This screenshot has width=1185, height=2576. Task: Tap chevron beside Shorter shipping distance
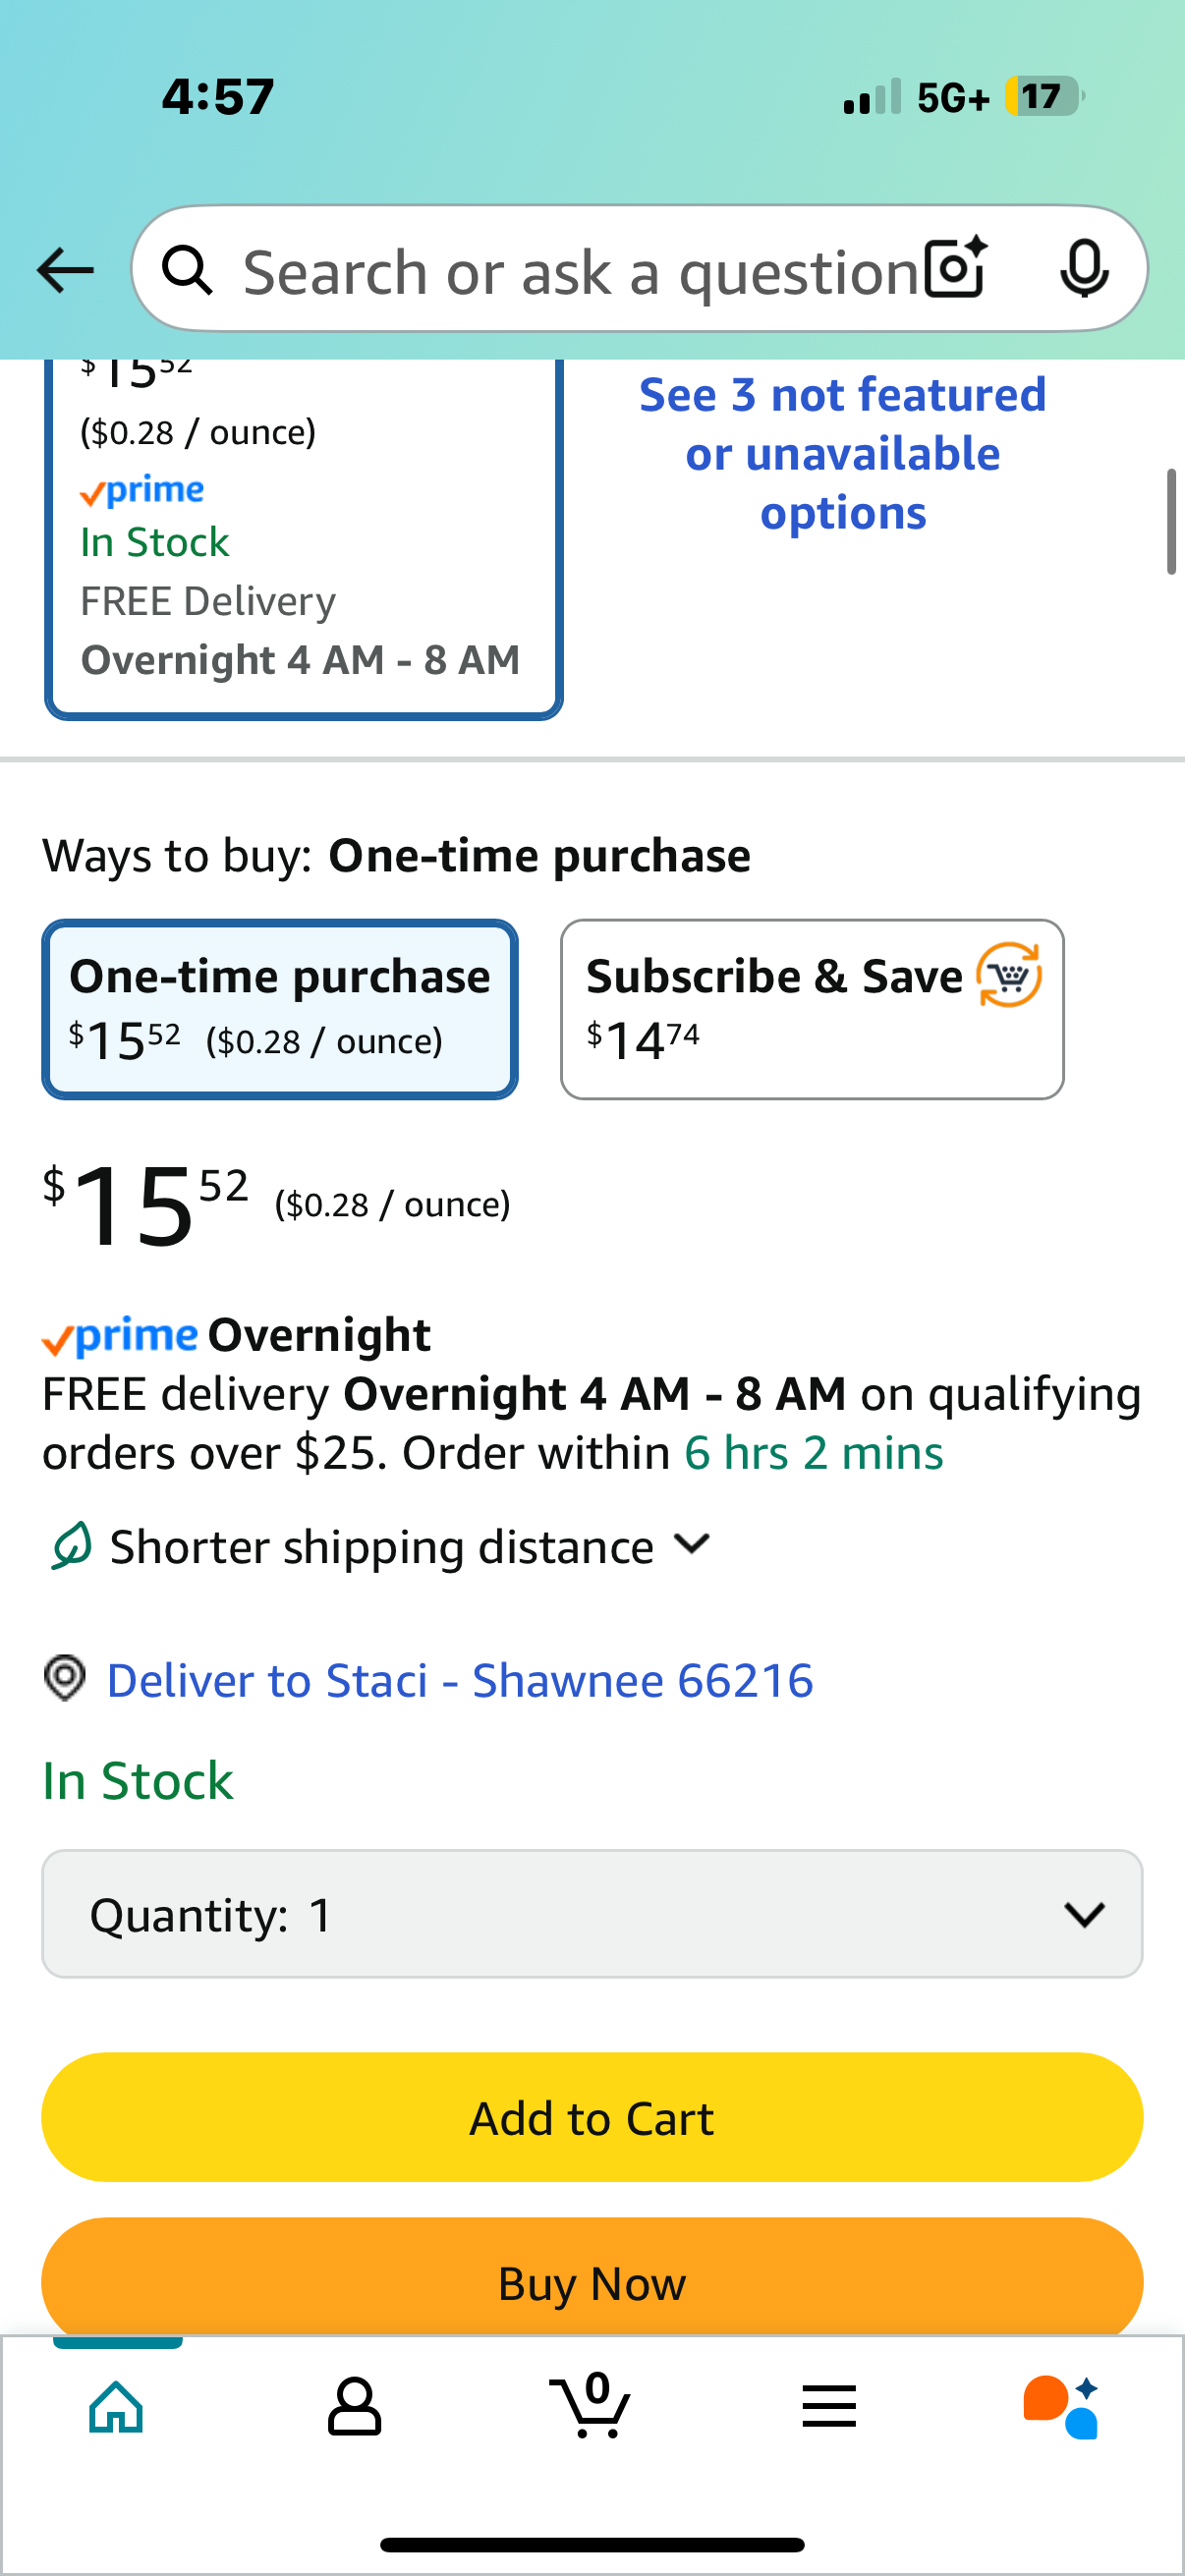point(692,1544)
